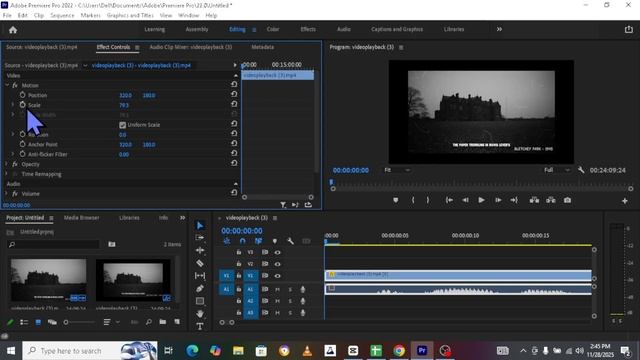Screen dimensions: 640x360
Task: Select the Track Select Forward tool
Action: pyautogui.click(x=200, y=238)
